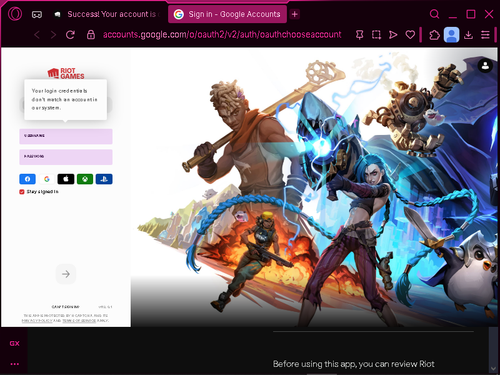This screenshot has height=375, width=500.
Task: Click the GX sidebar button
Action: point(15,343)
